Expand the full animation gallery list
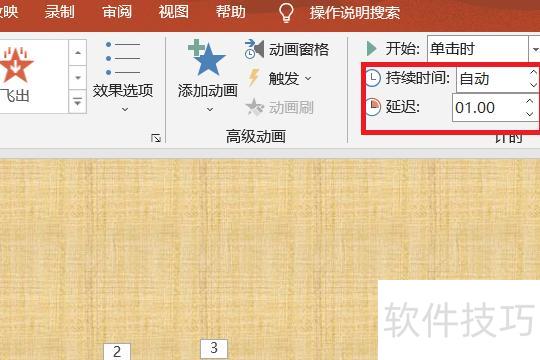This screenshot has width=540, height=360. coord(77,102)
